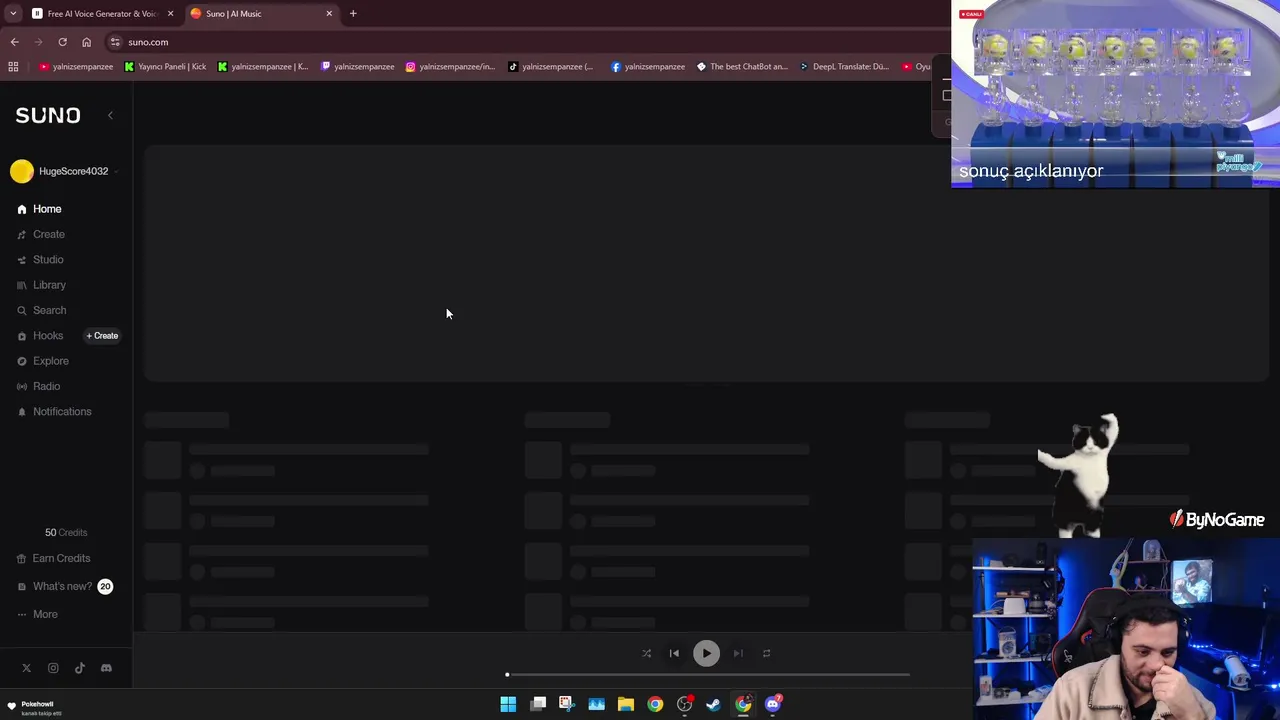This screenshot has height=720, width=1280.
Task: Open Suno's Instagram social link
Action: [53, 668]
